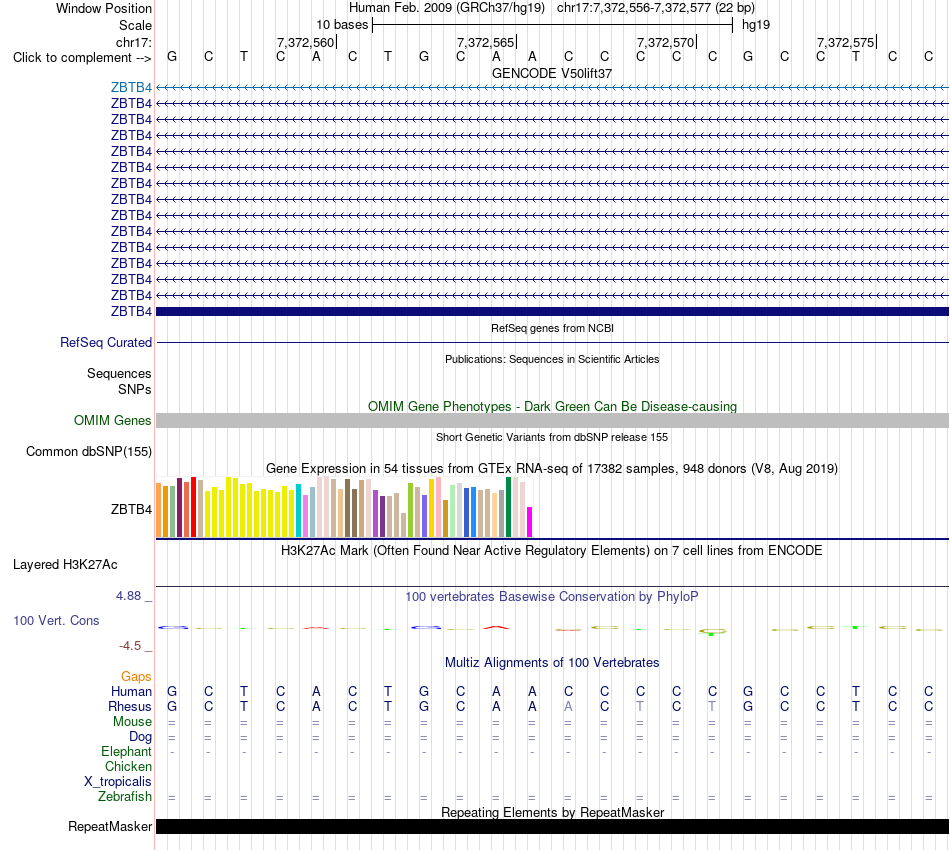Click the Zebrafish species label
This screenshot has height=850, width=950.
(x=125, y=796)
